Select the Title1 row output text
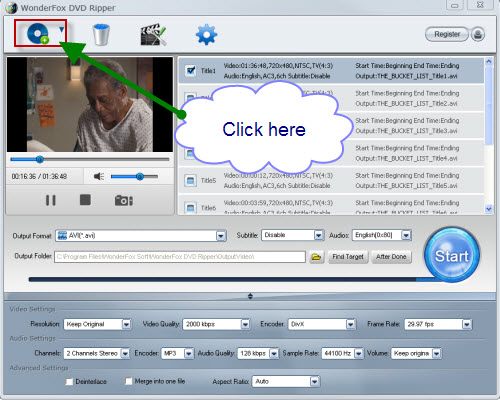The height and width of the screenshot is (400, 500). coord(406,76)
